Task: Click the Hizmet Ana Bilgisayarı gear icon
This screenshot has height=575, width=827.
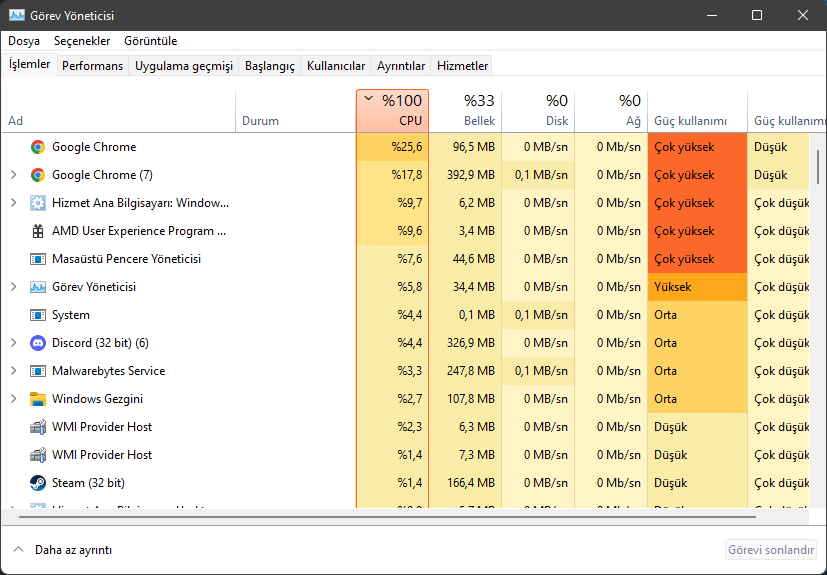Action: [x=37, y=203]
